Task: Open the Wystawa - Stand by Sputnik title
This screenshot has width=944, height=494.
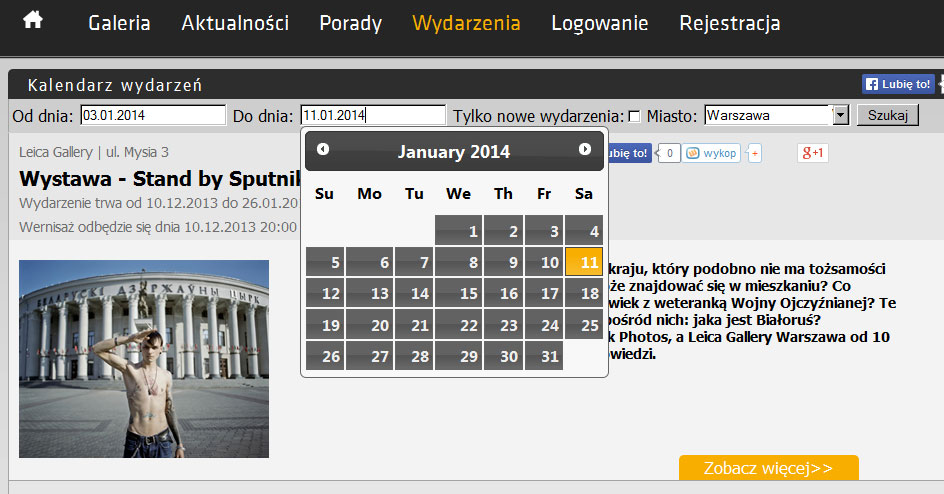Action: coord(160,179)
